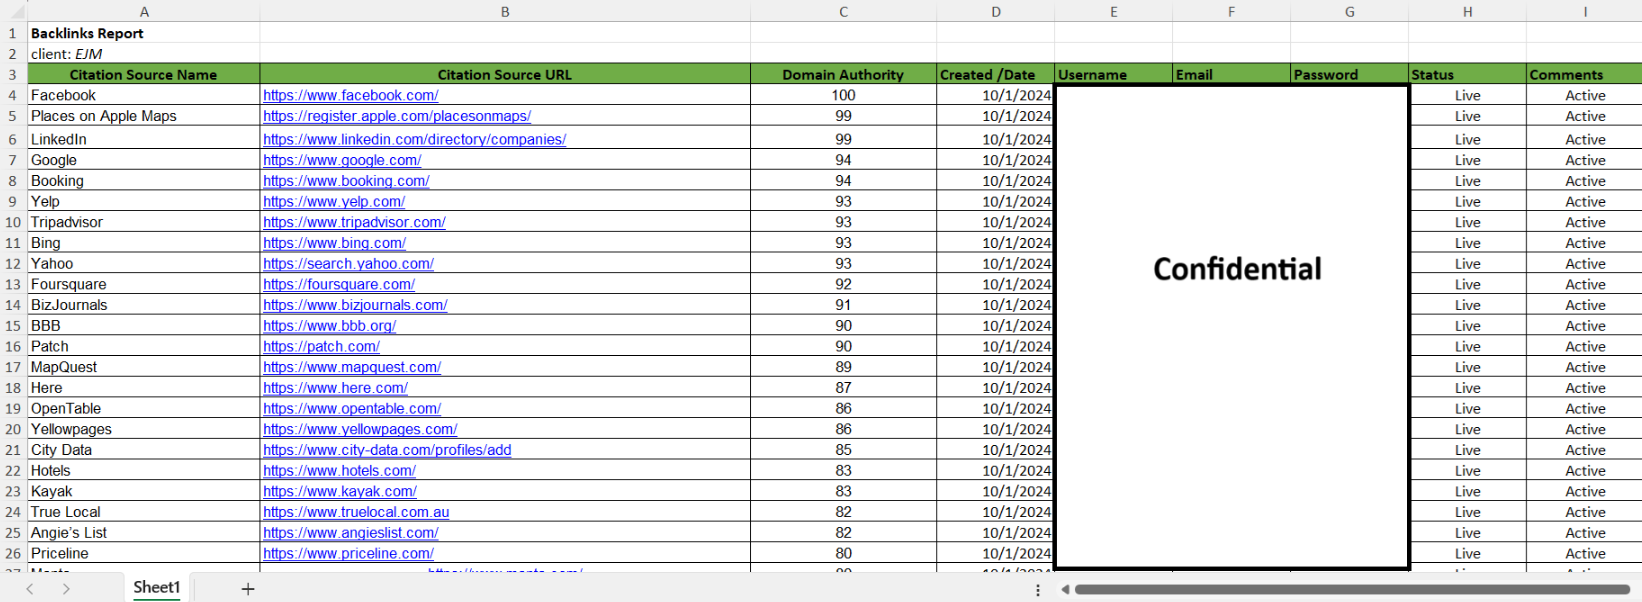
Task: Select row 3 header number
Action: coord(13,75)
